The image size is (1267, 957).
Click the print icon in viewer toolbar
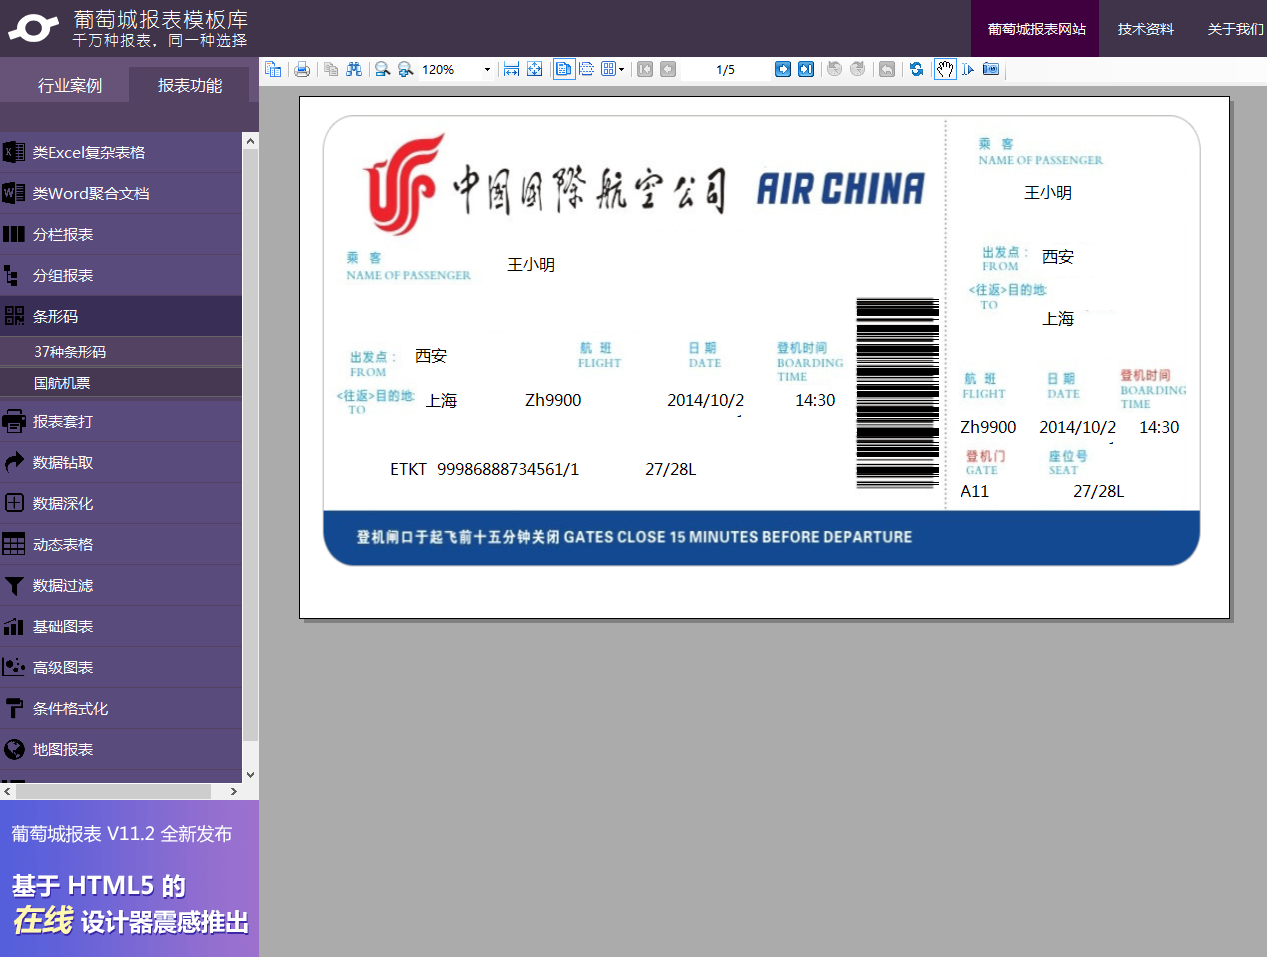tap(302, 69)
